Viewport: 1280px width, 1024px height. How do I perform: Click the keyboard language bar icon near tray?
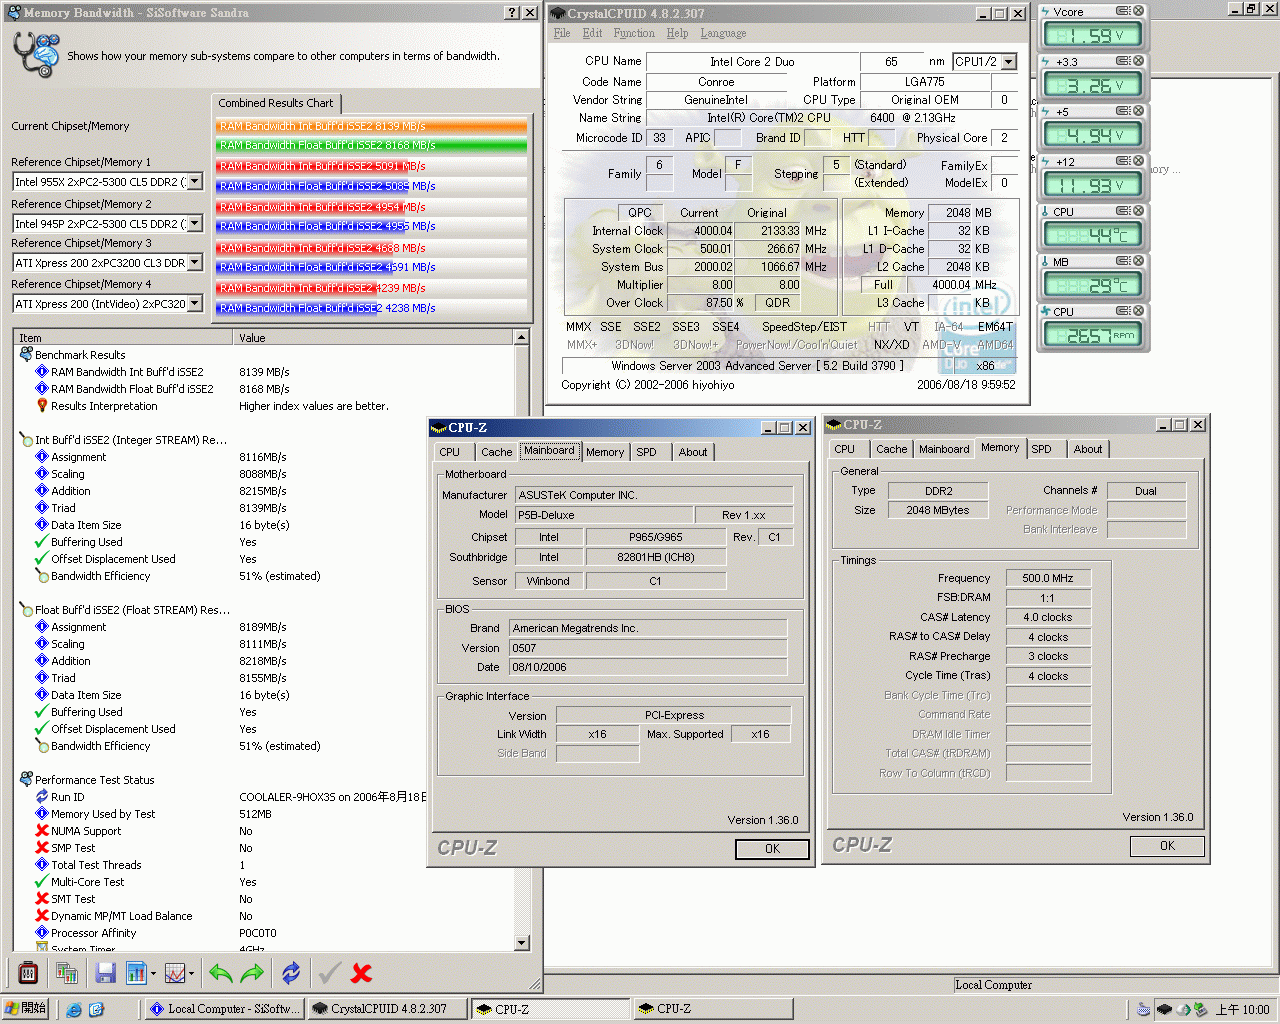[1143, 1009]
